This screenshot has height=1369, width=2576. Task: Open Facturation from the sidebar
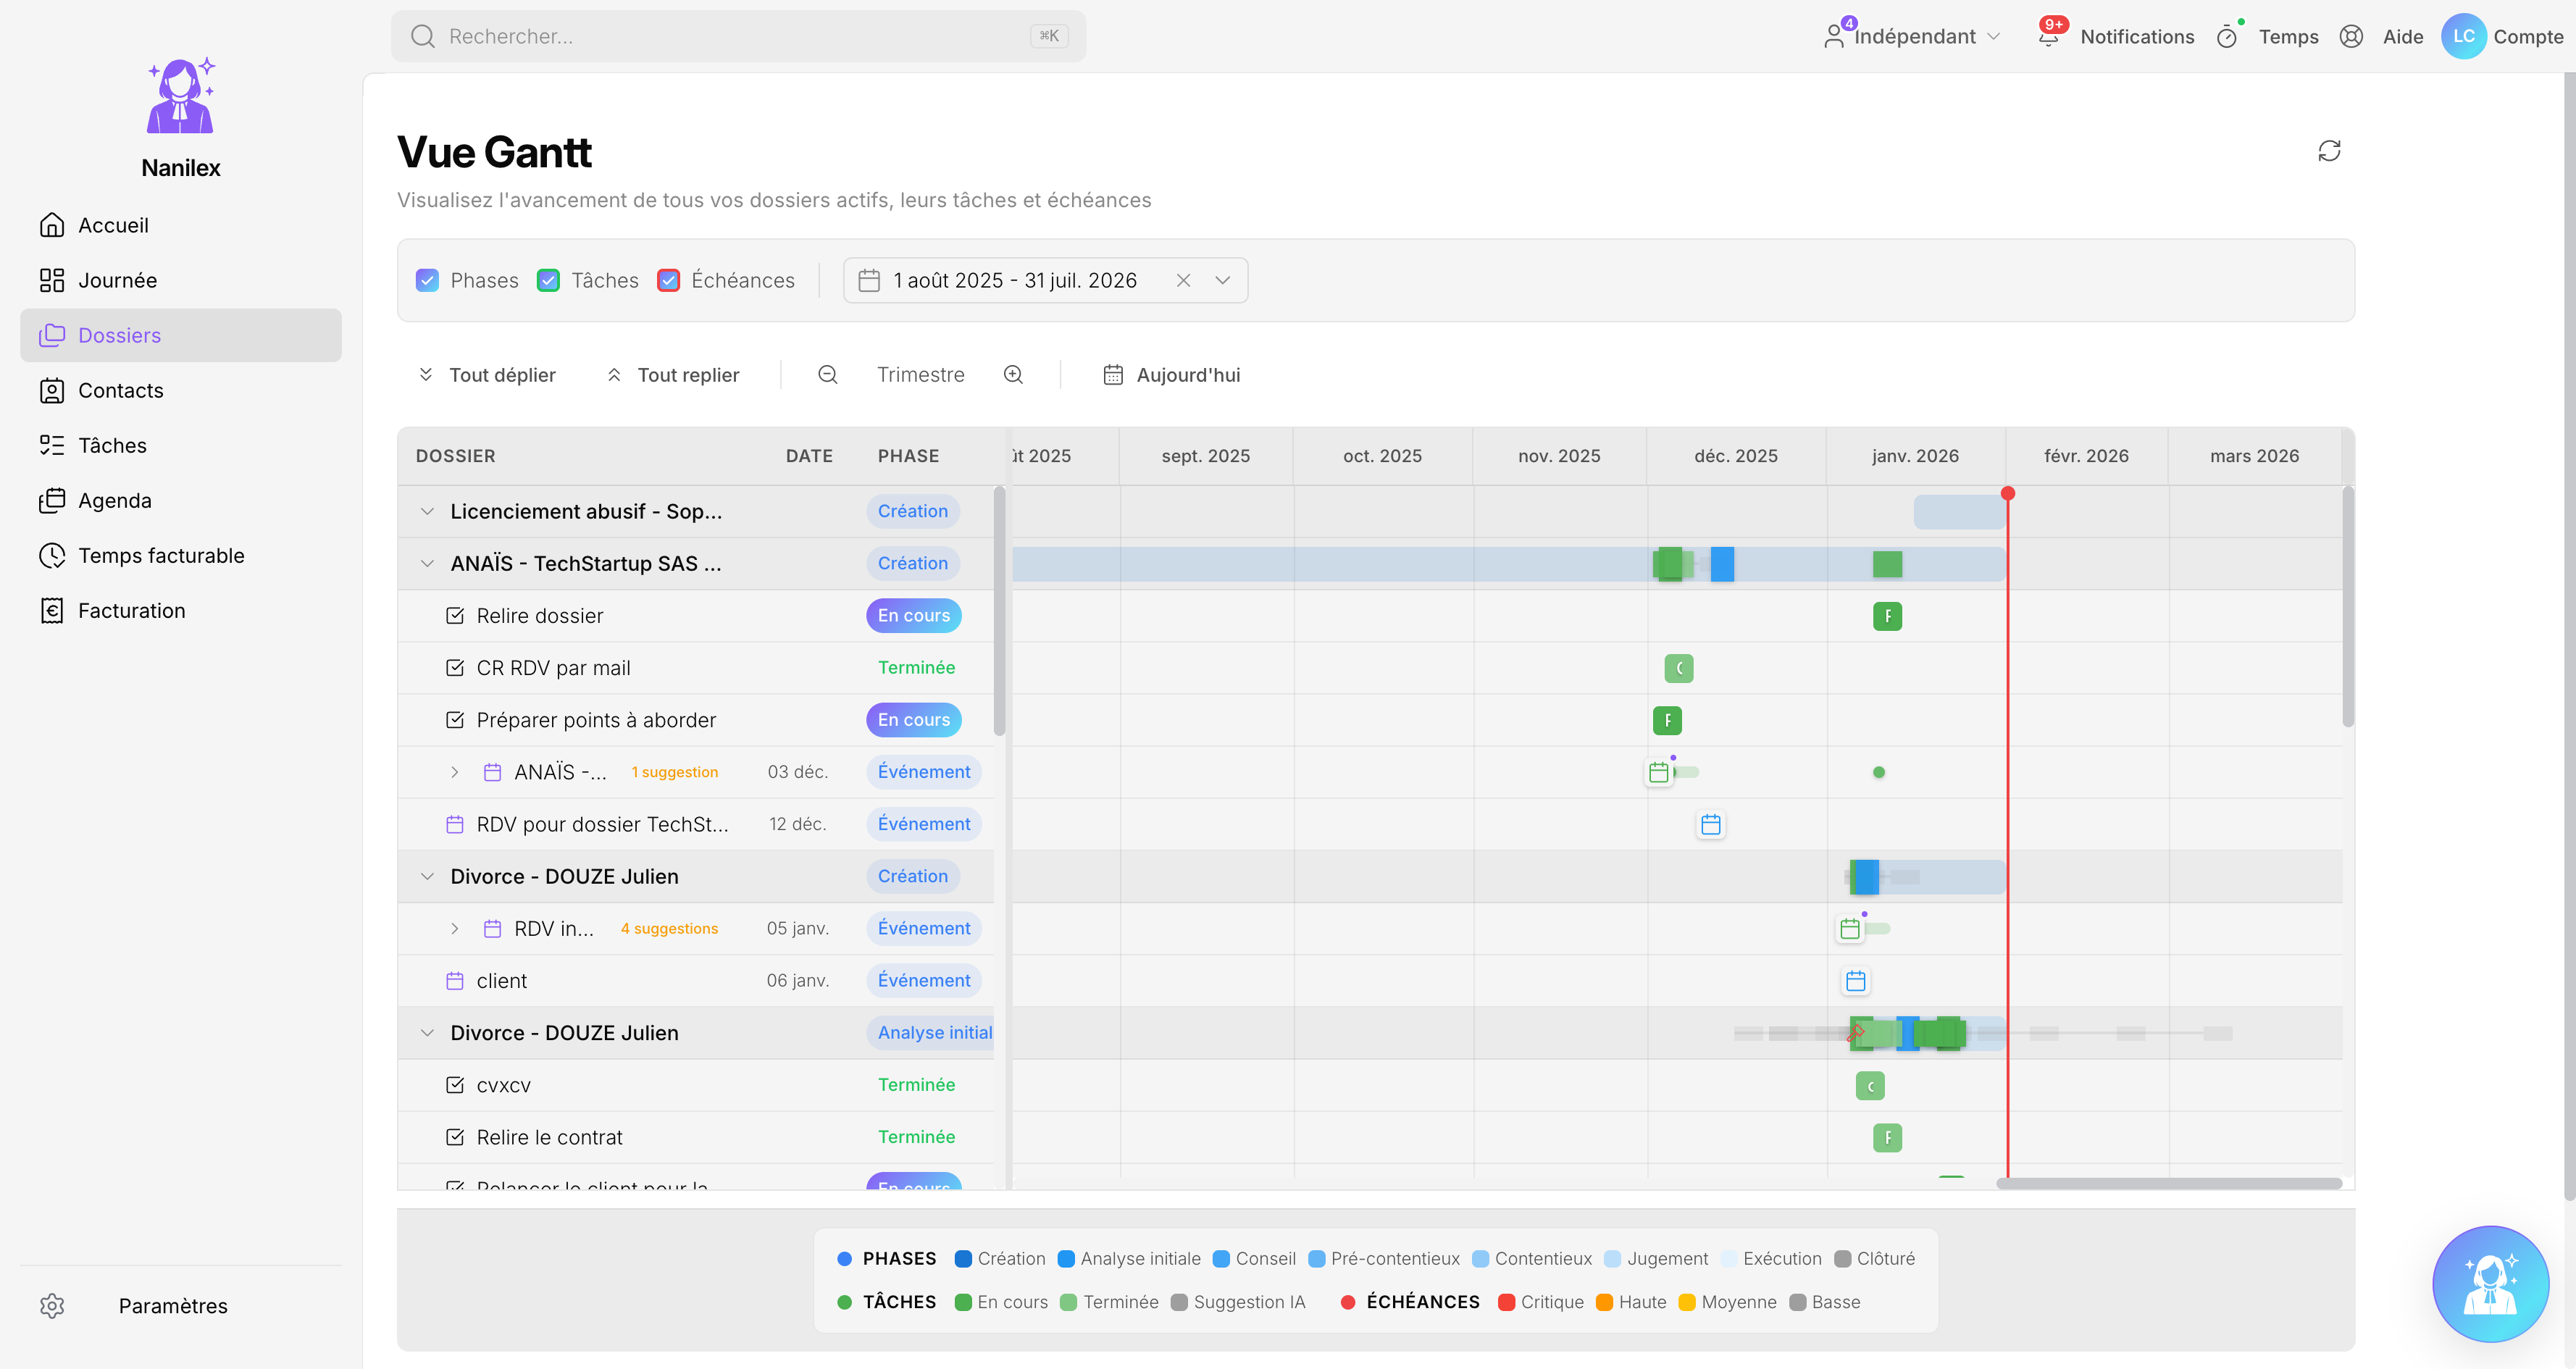pyautogui.click(x=132, y=610)
